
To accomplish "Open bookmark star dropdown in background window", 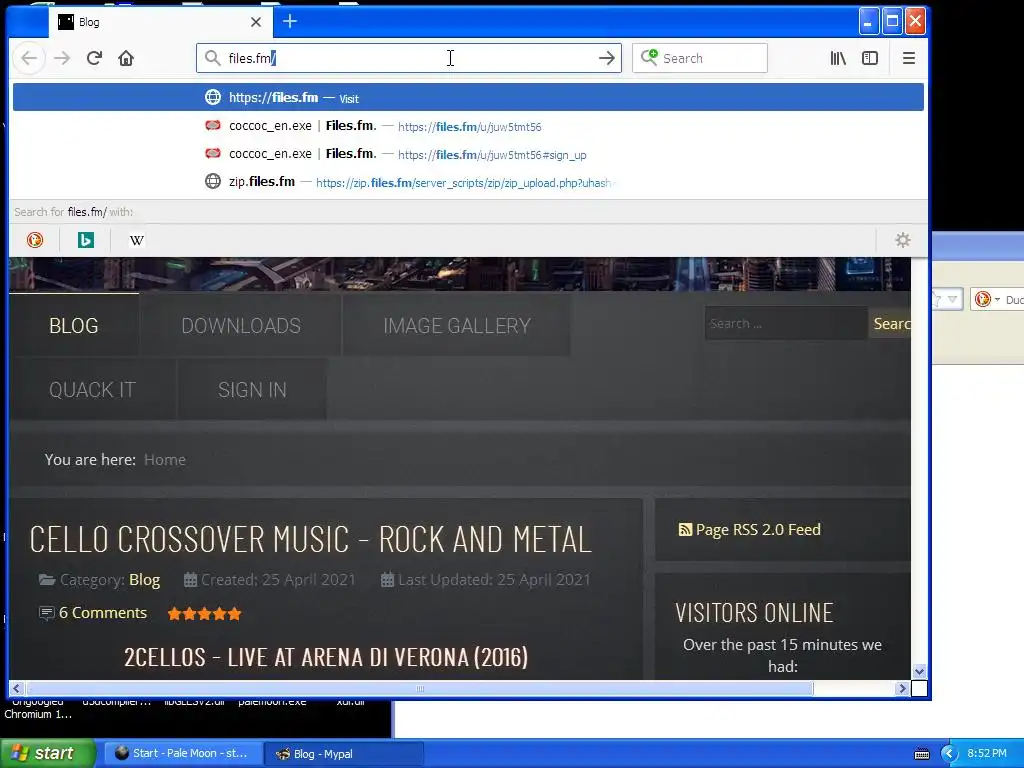I will click(x=952, y=300).
